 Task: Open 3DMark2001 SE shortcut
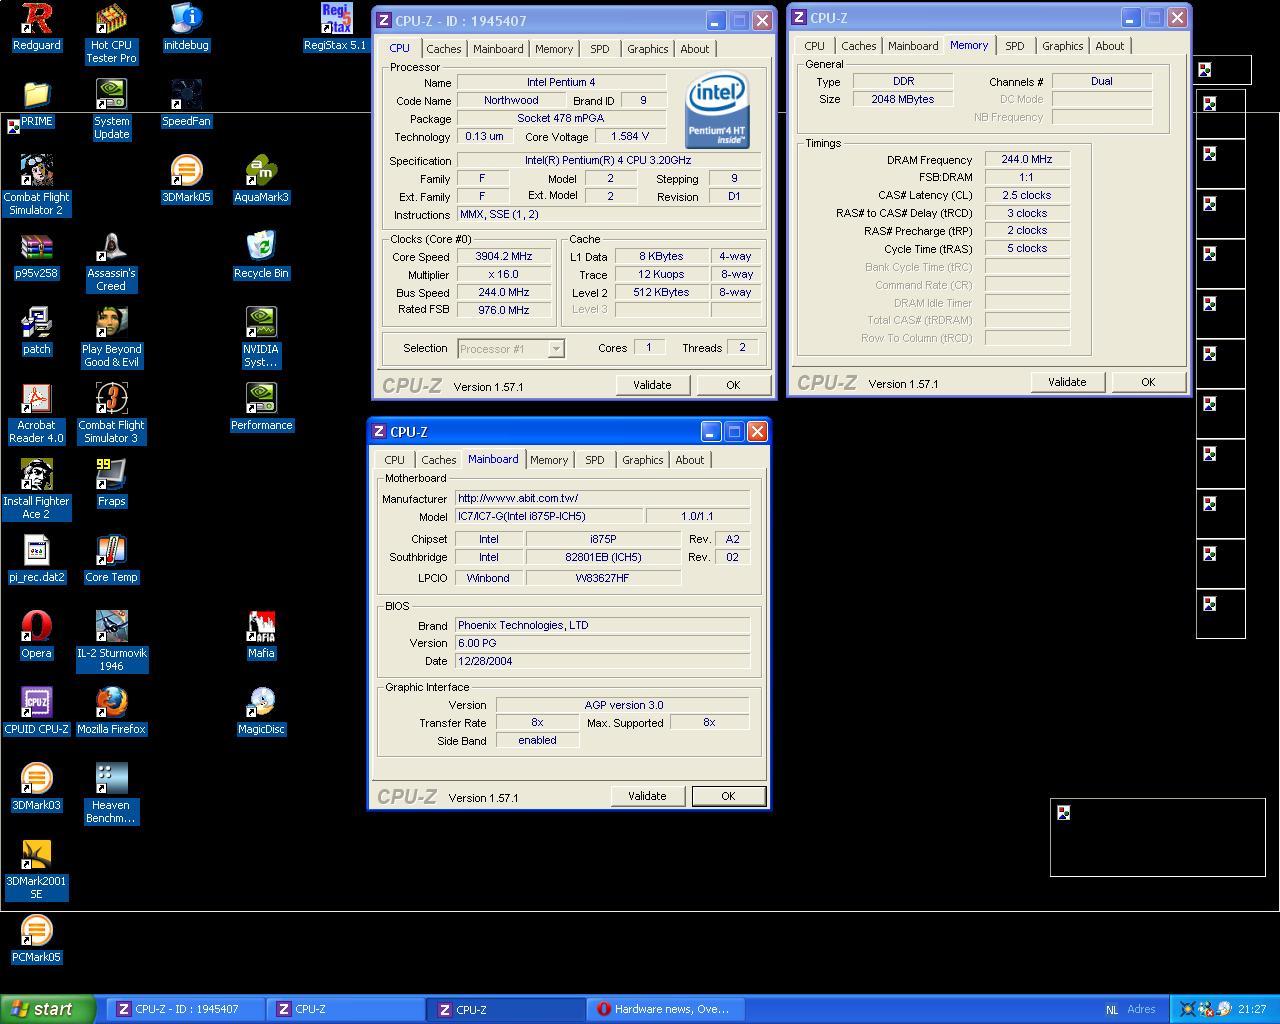(37, 870)
